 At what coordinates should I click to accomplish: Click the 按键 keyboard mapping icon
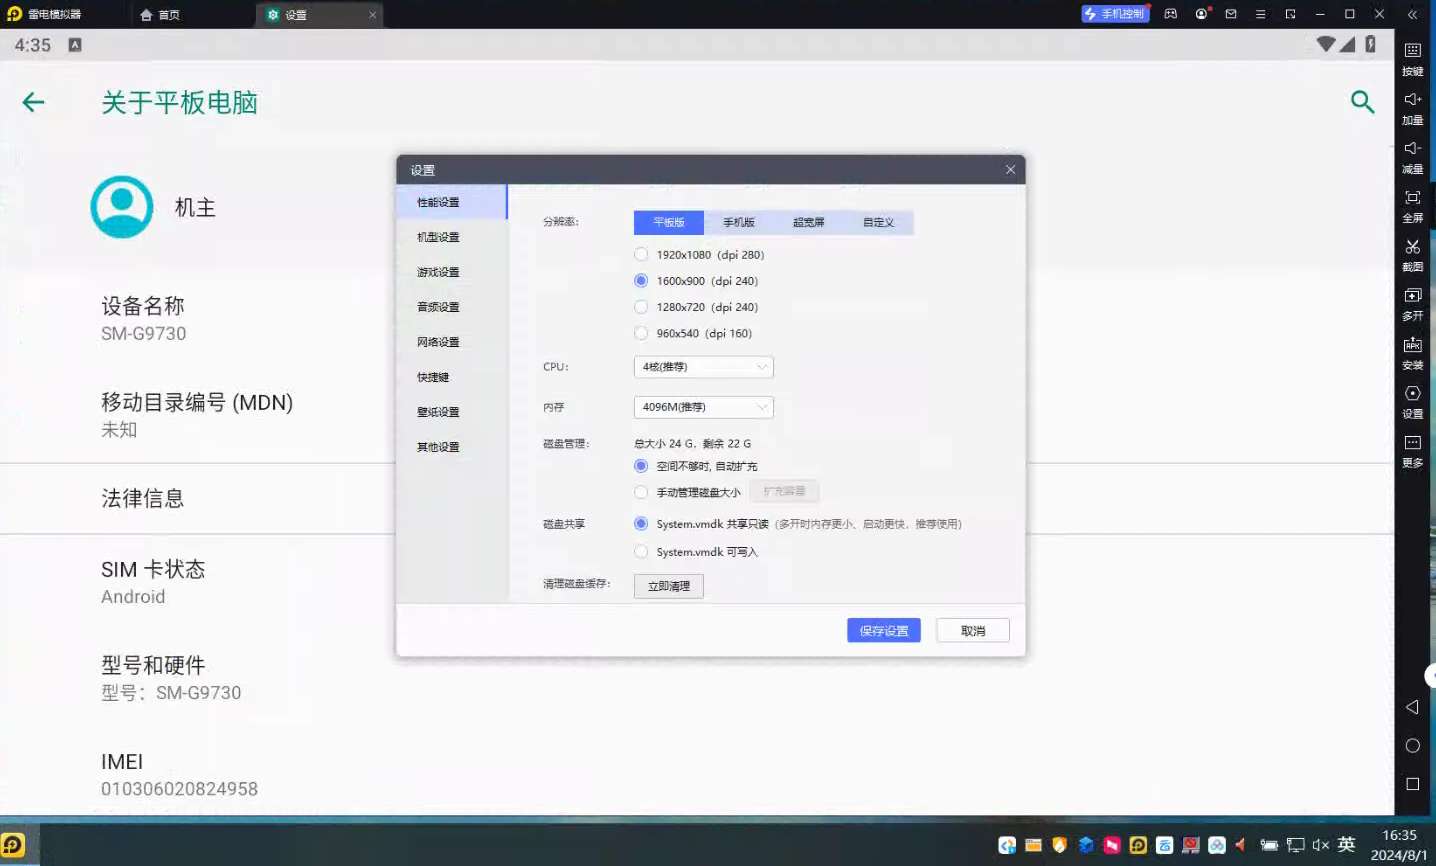pyautogui.click(x=1412, y=51)
